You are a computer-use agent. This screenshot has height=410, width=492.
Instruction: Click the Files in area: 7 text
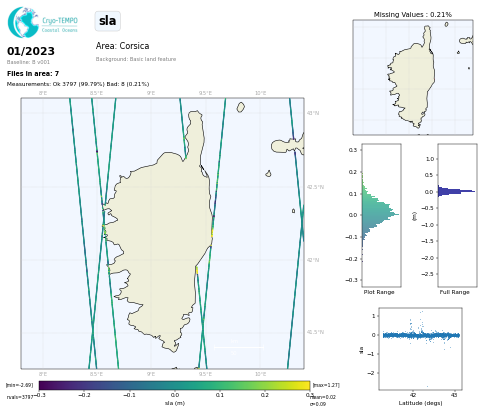coord(33,74)
